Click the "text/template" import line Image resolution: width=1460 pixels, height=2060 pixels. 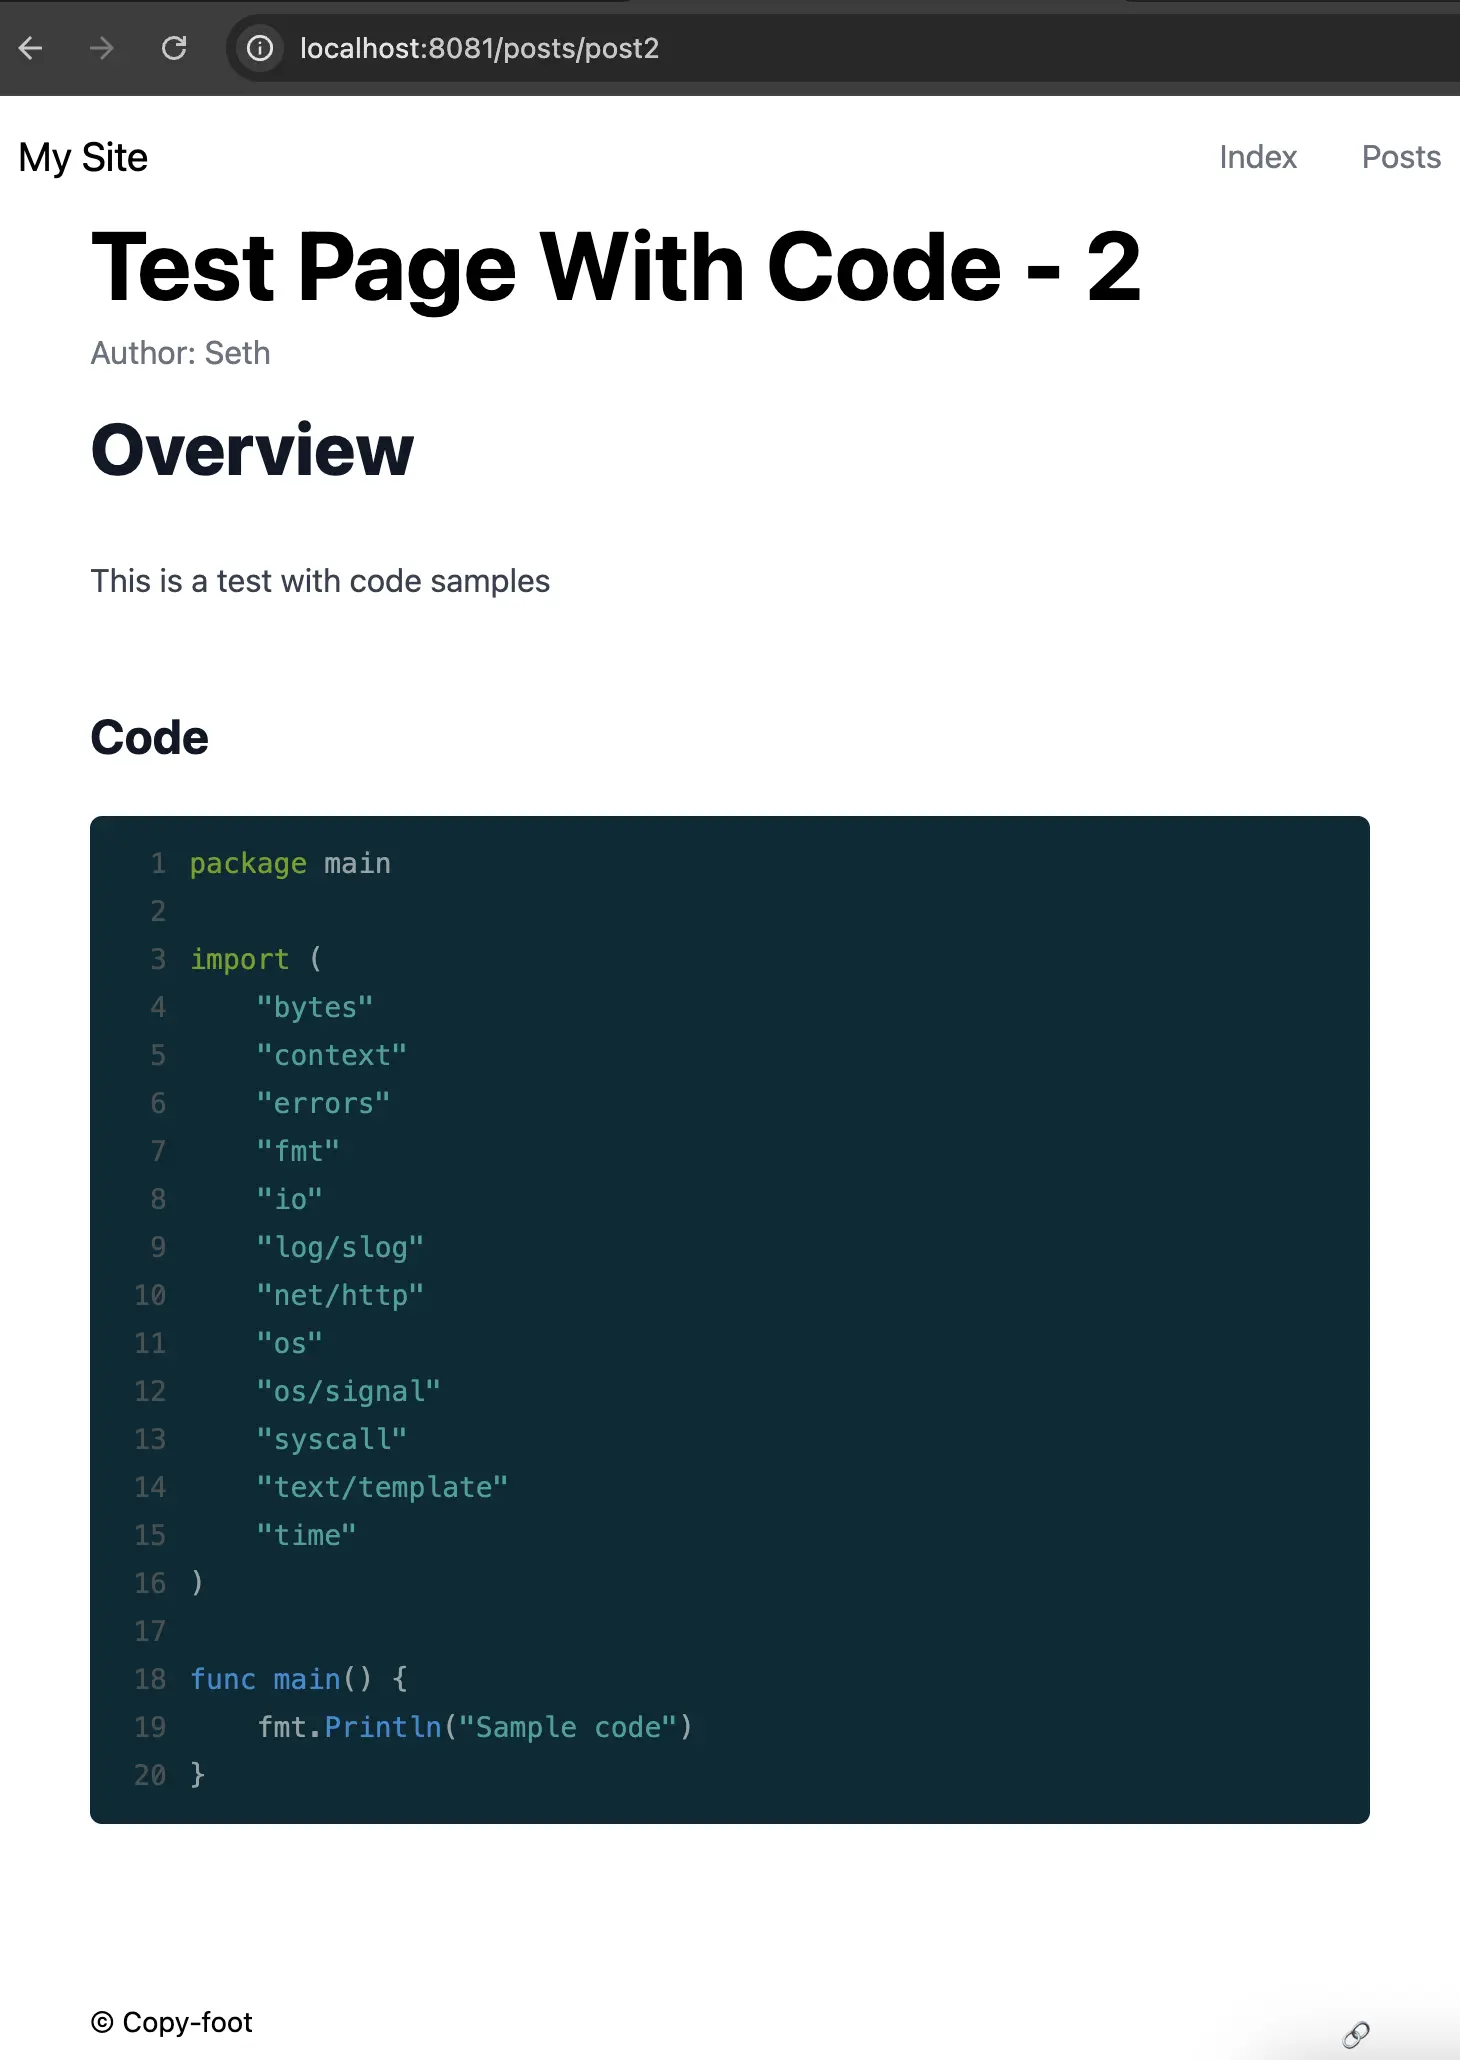pyautogui.click(x=382, y=1487)
